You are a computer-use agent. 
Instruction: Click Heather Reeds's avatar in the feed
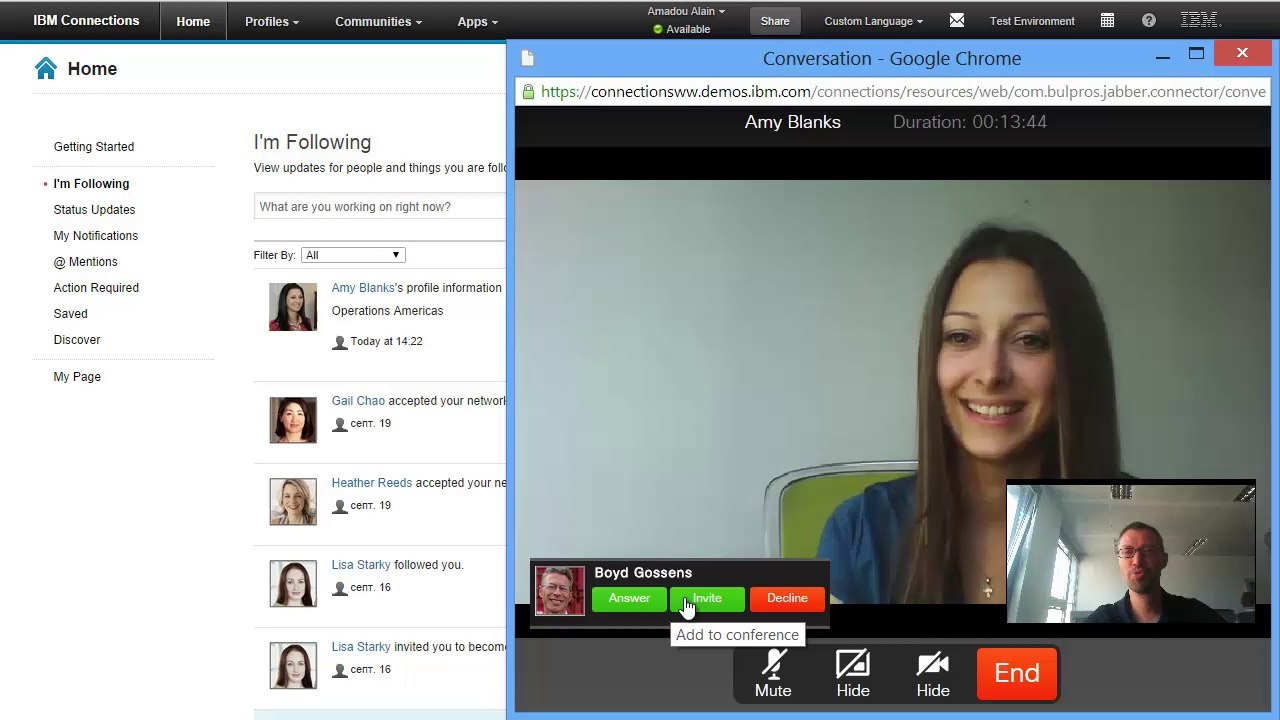pos(293,502)
